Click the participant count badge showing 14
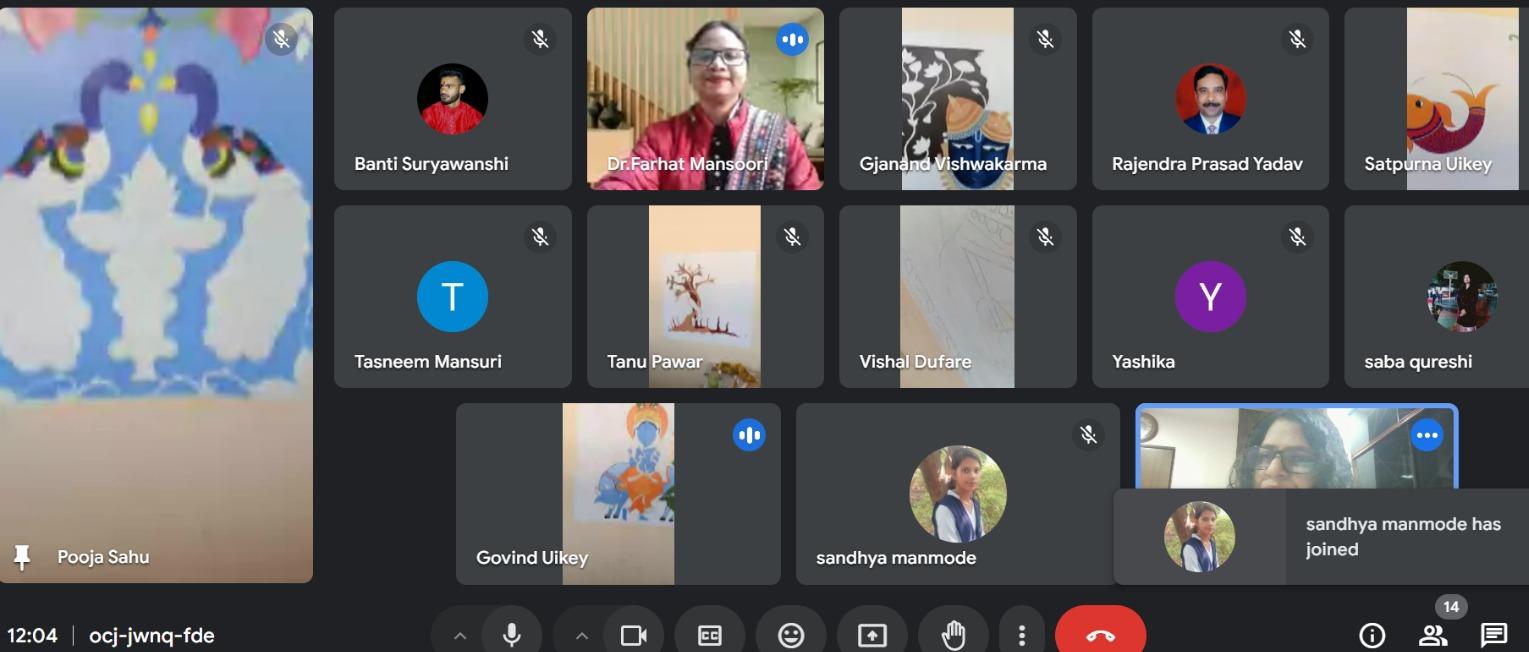The image size is (1529, 652). point(1451,607)
